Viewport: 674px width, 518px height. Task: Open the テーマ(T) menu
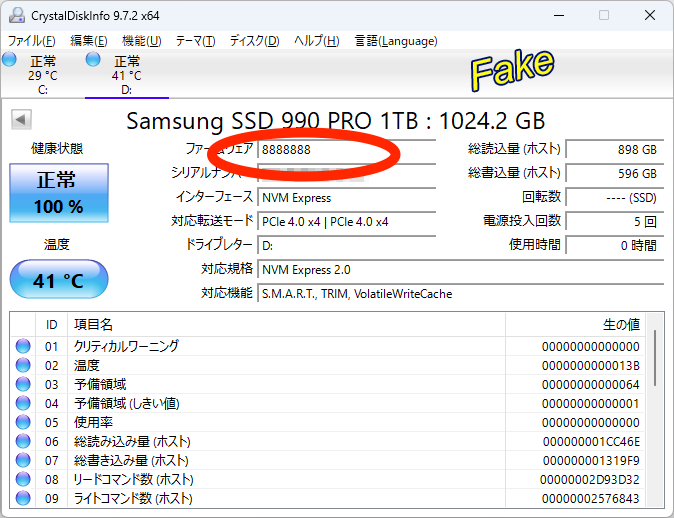point(195,41)
